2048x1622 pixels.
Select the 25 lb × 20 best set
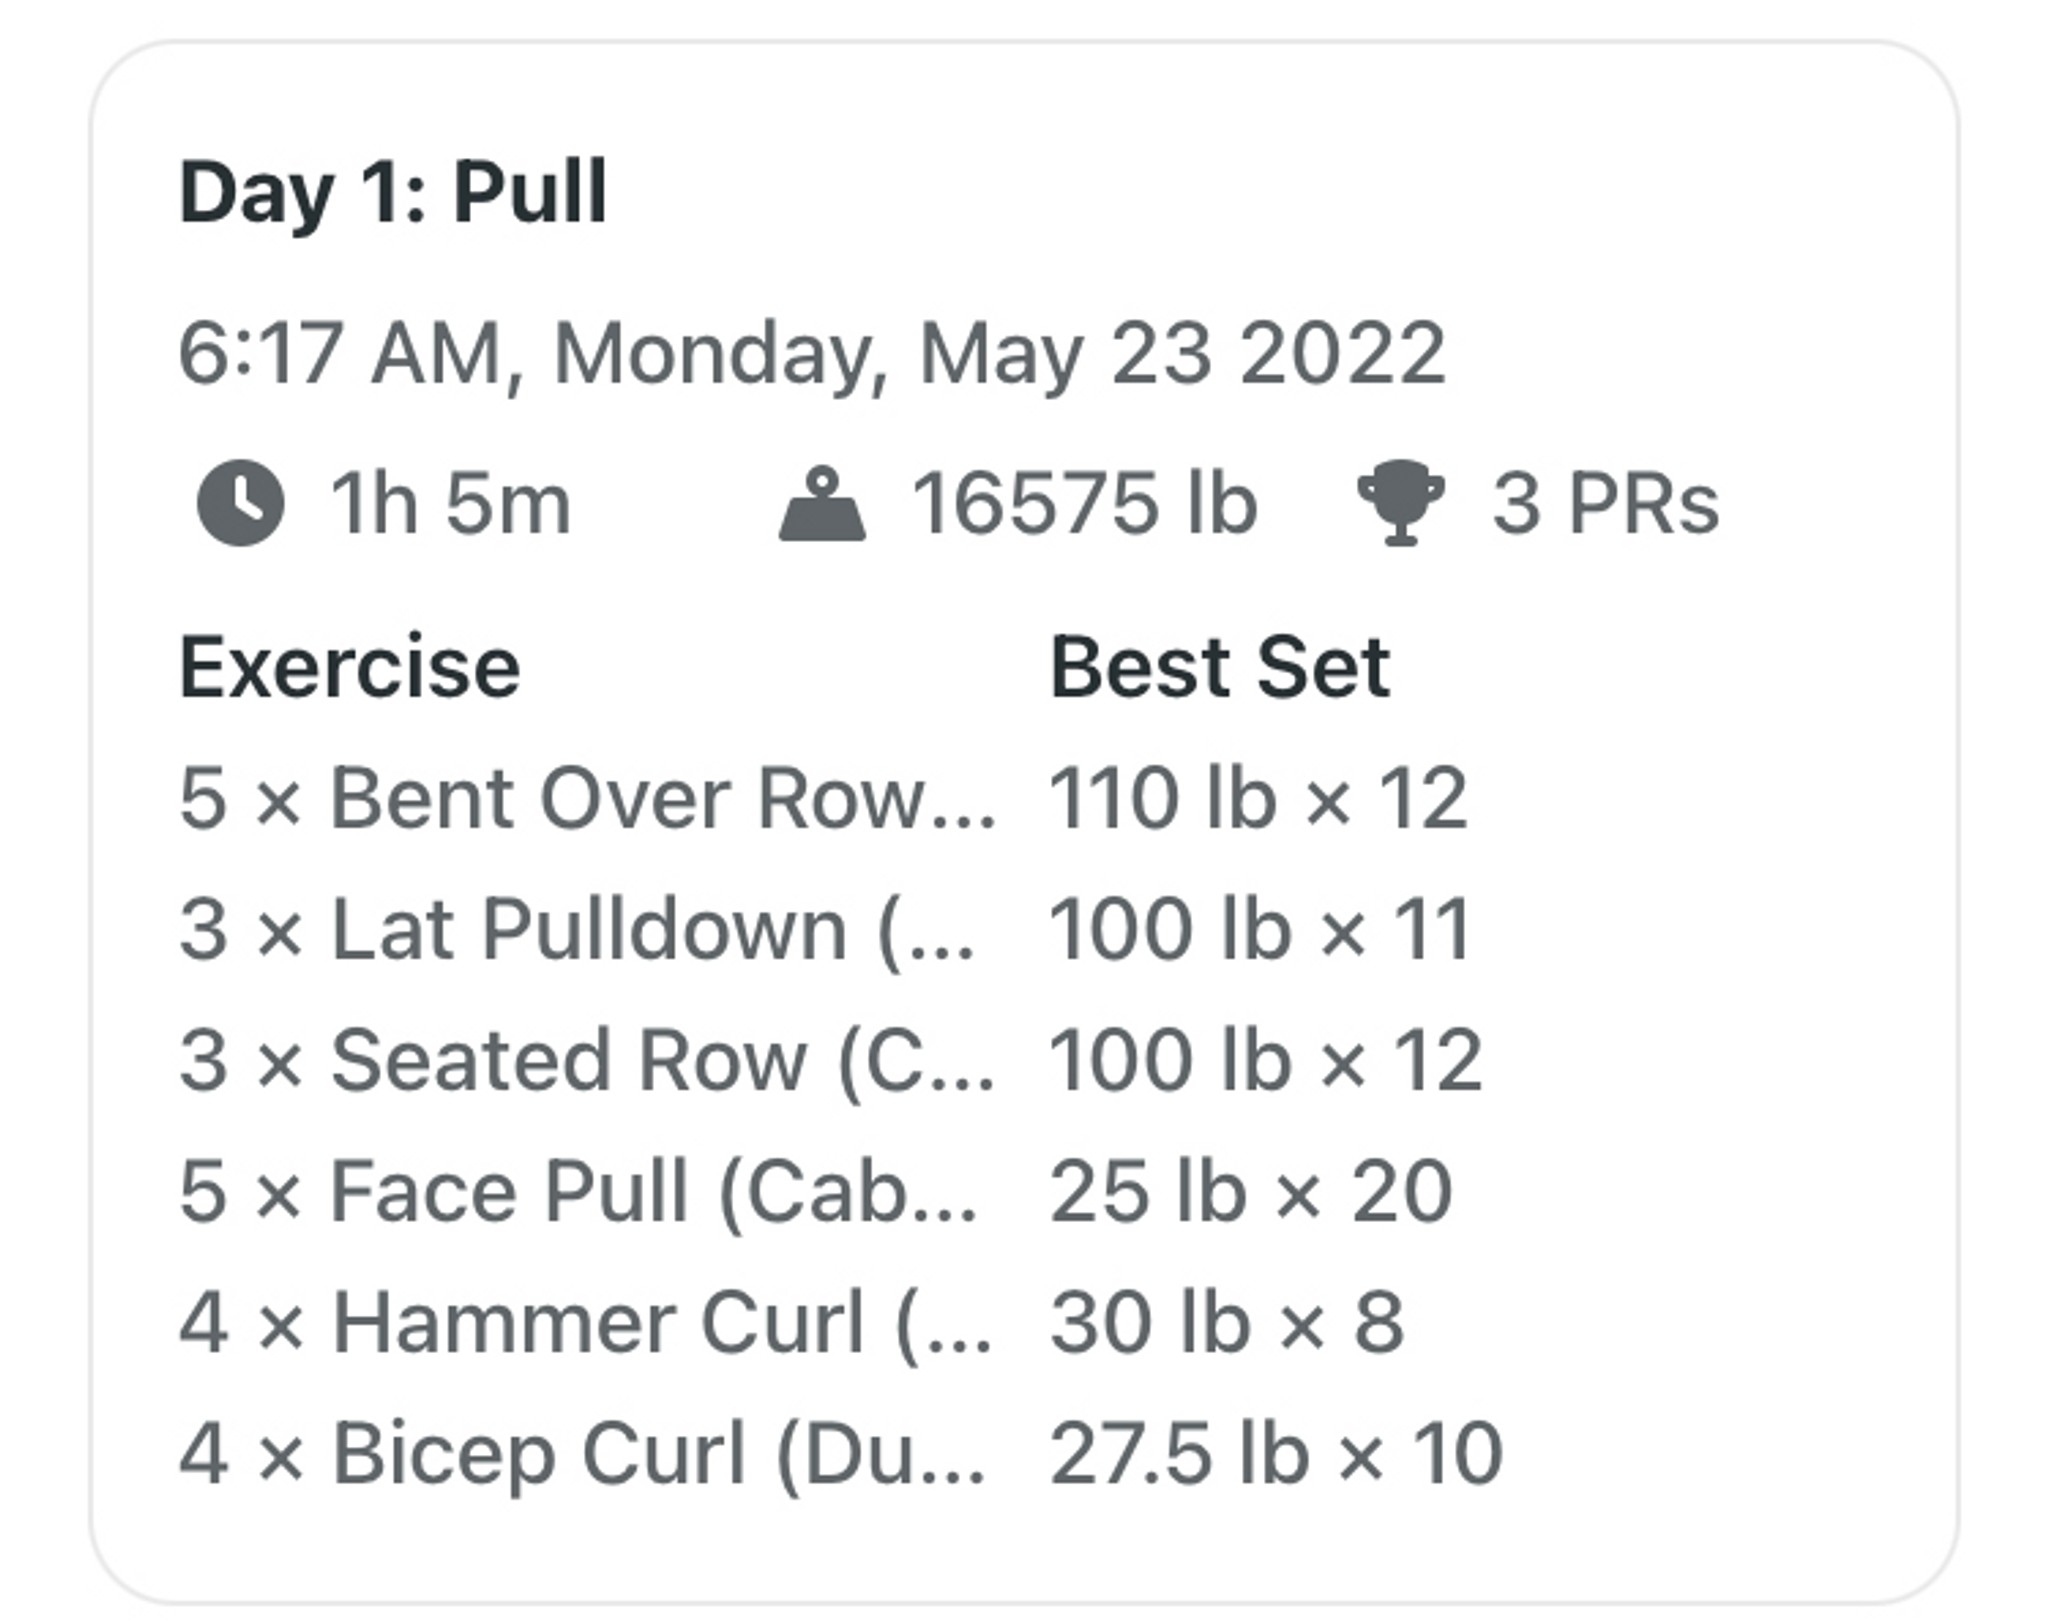[1251, 1192]
